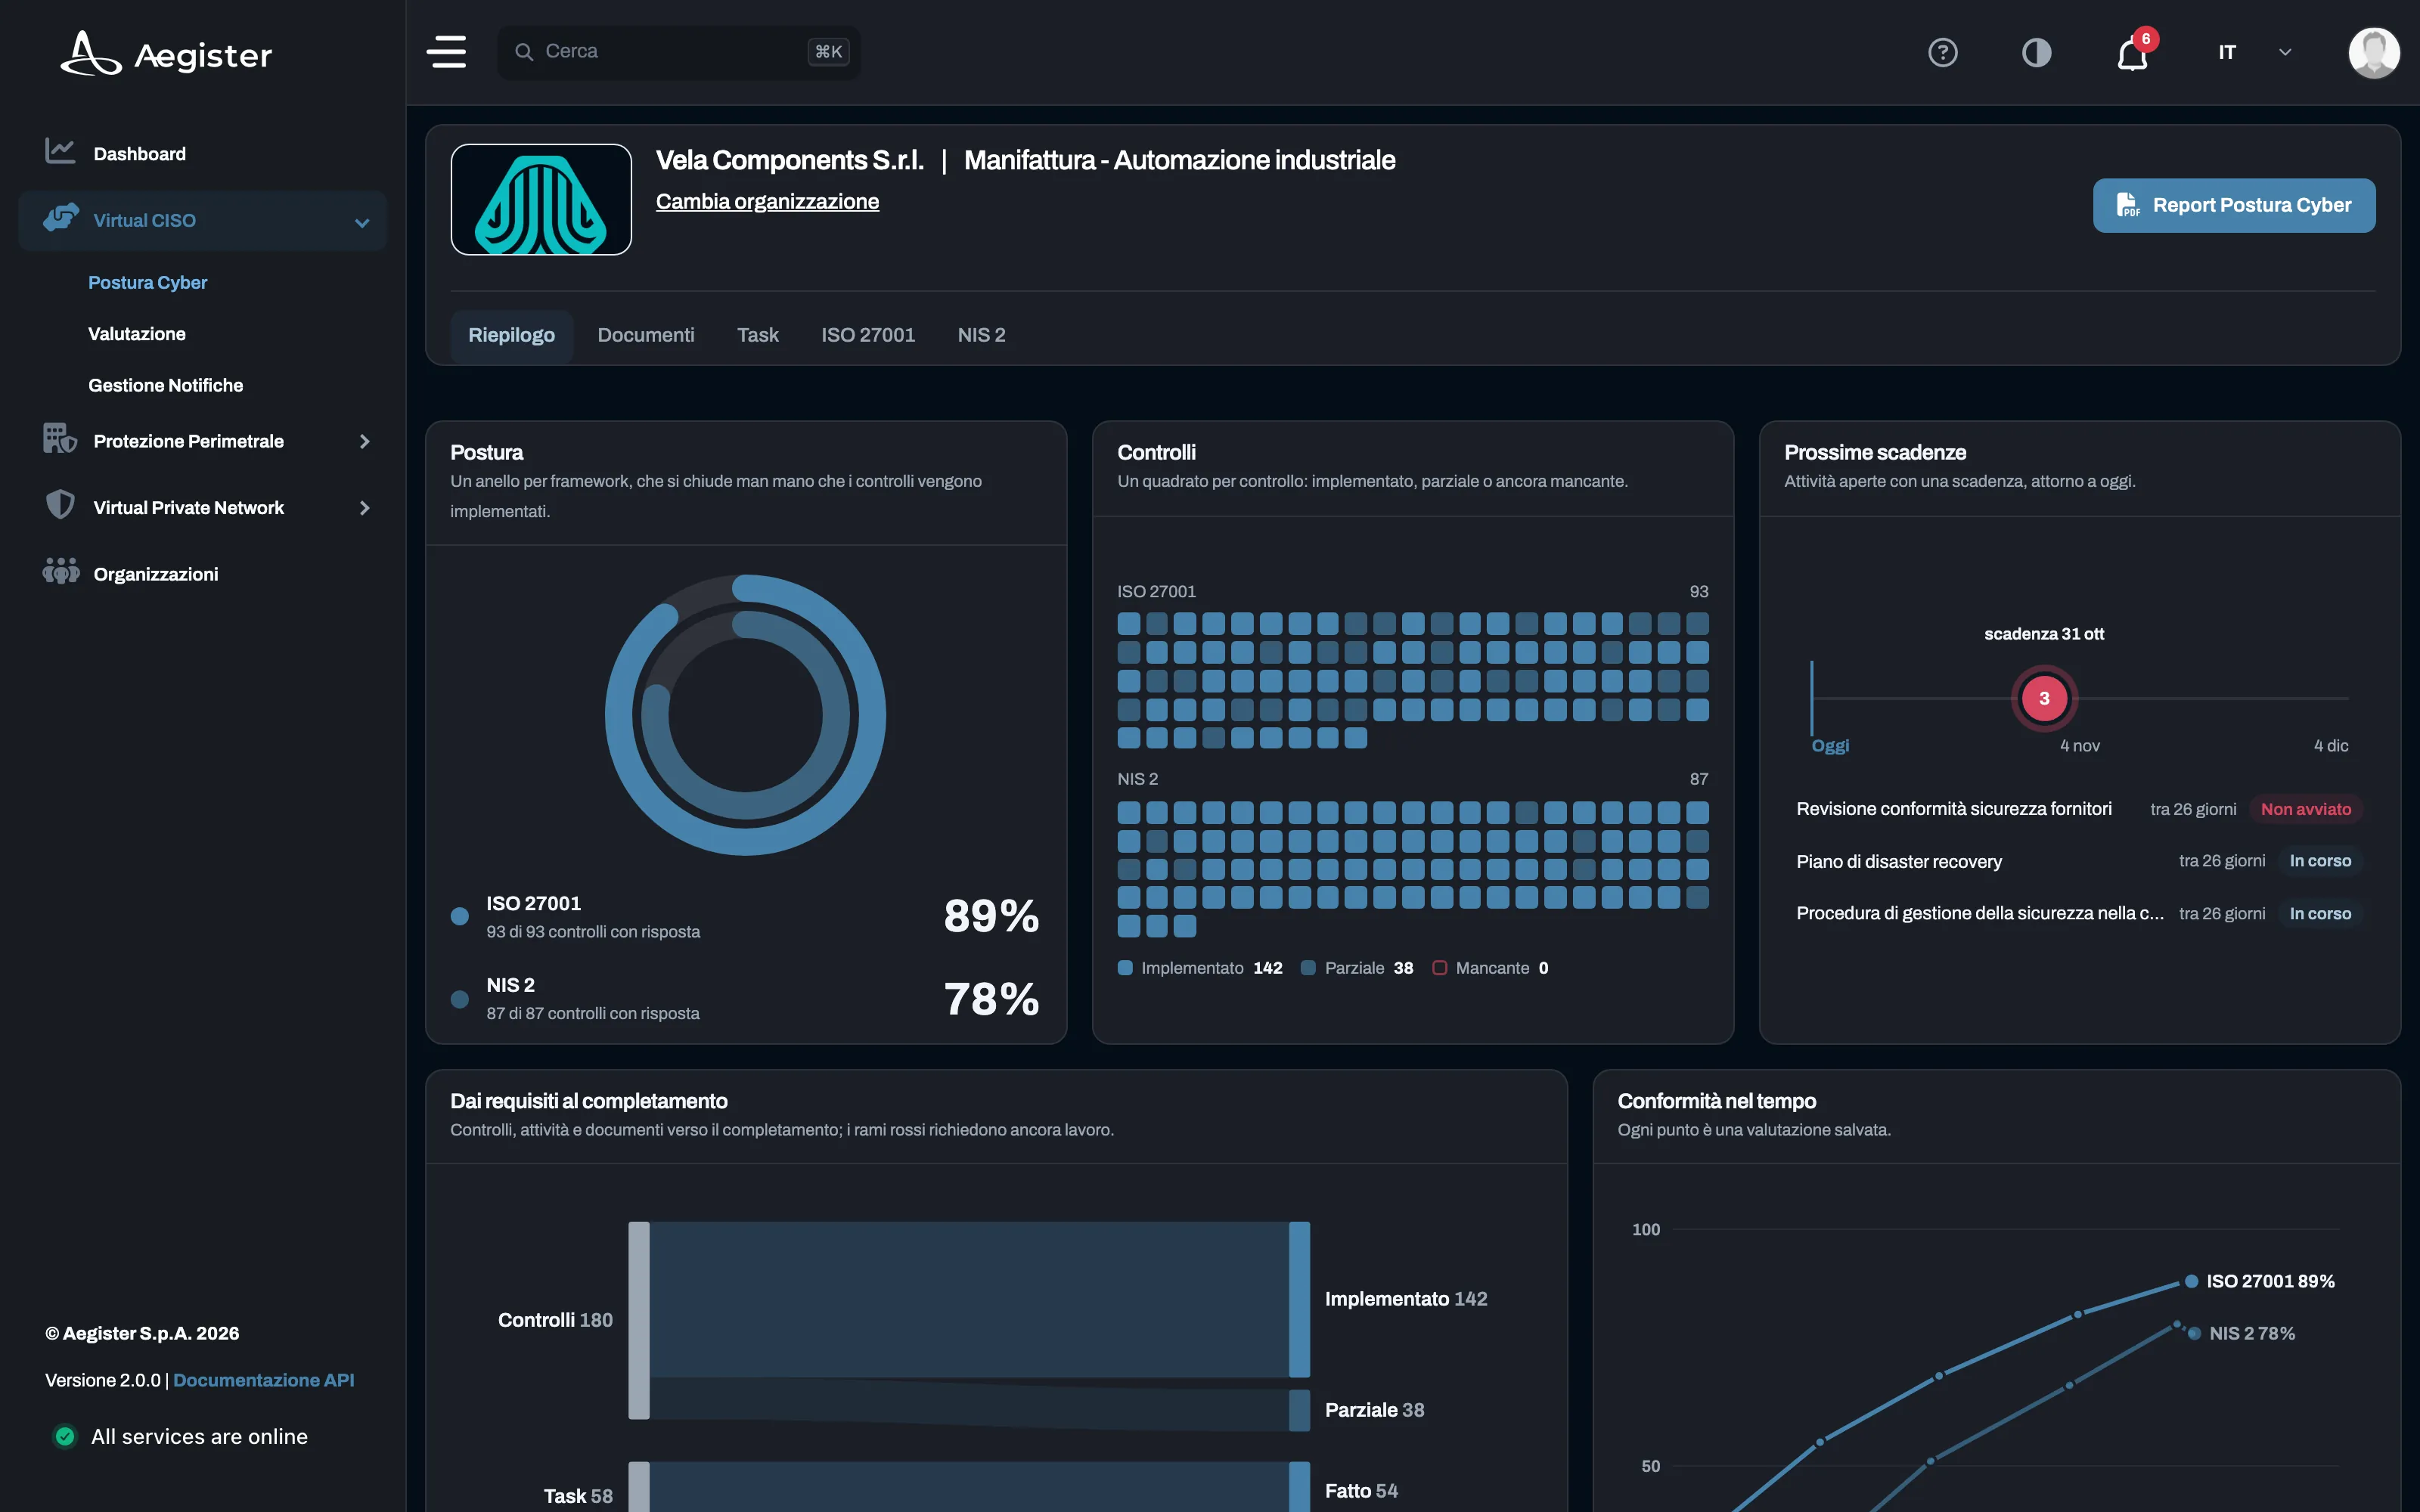Click the Dashboard chart icon
2420x1512 pixels.
pos(60,152)
